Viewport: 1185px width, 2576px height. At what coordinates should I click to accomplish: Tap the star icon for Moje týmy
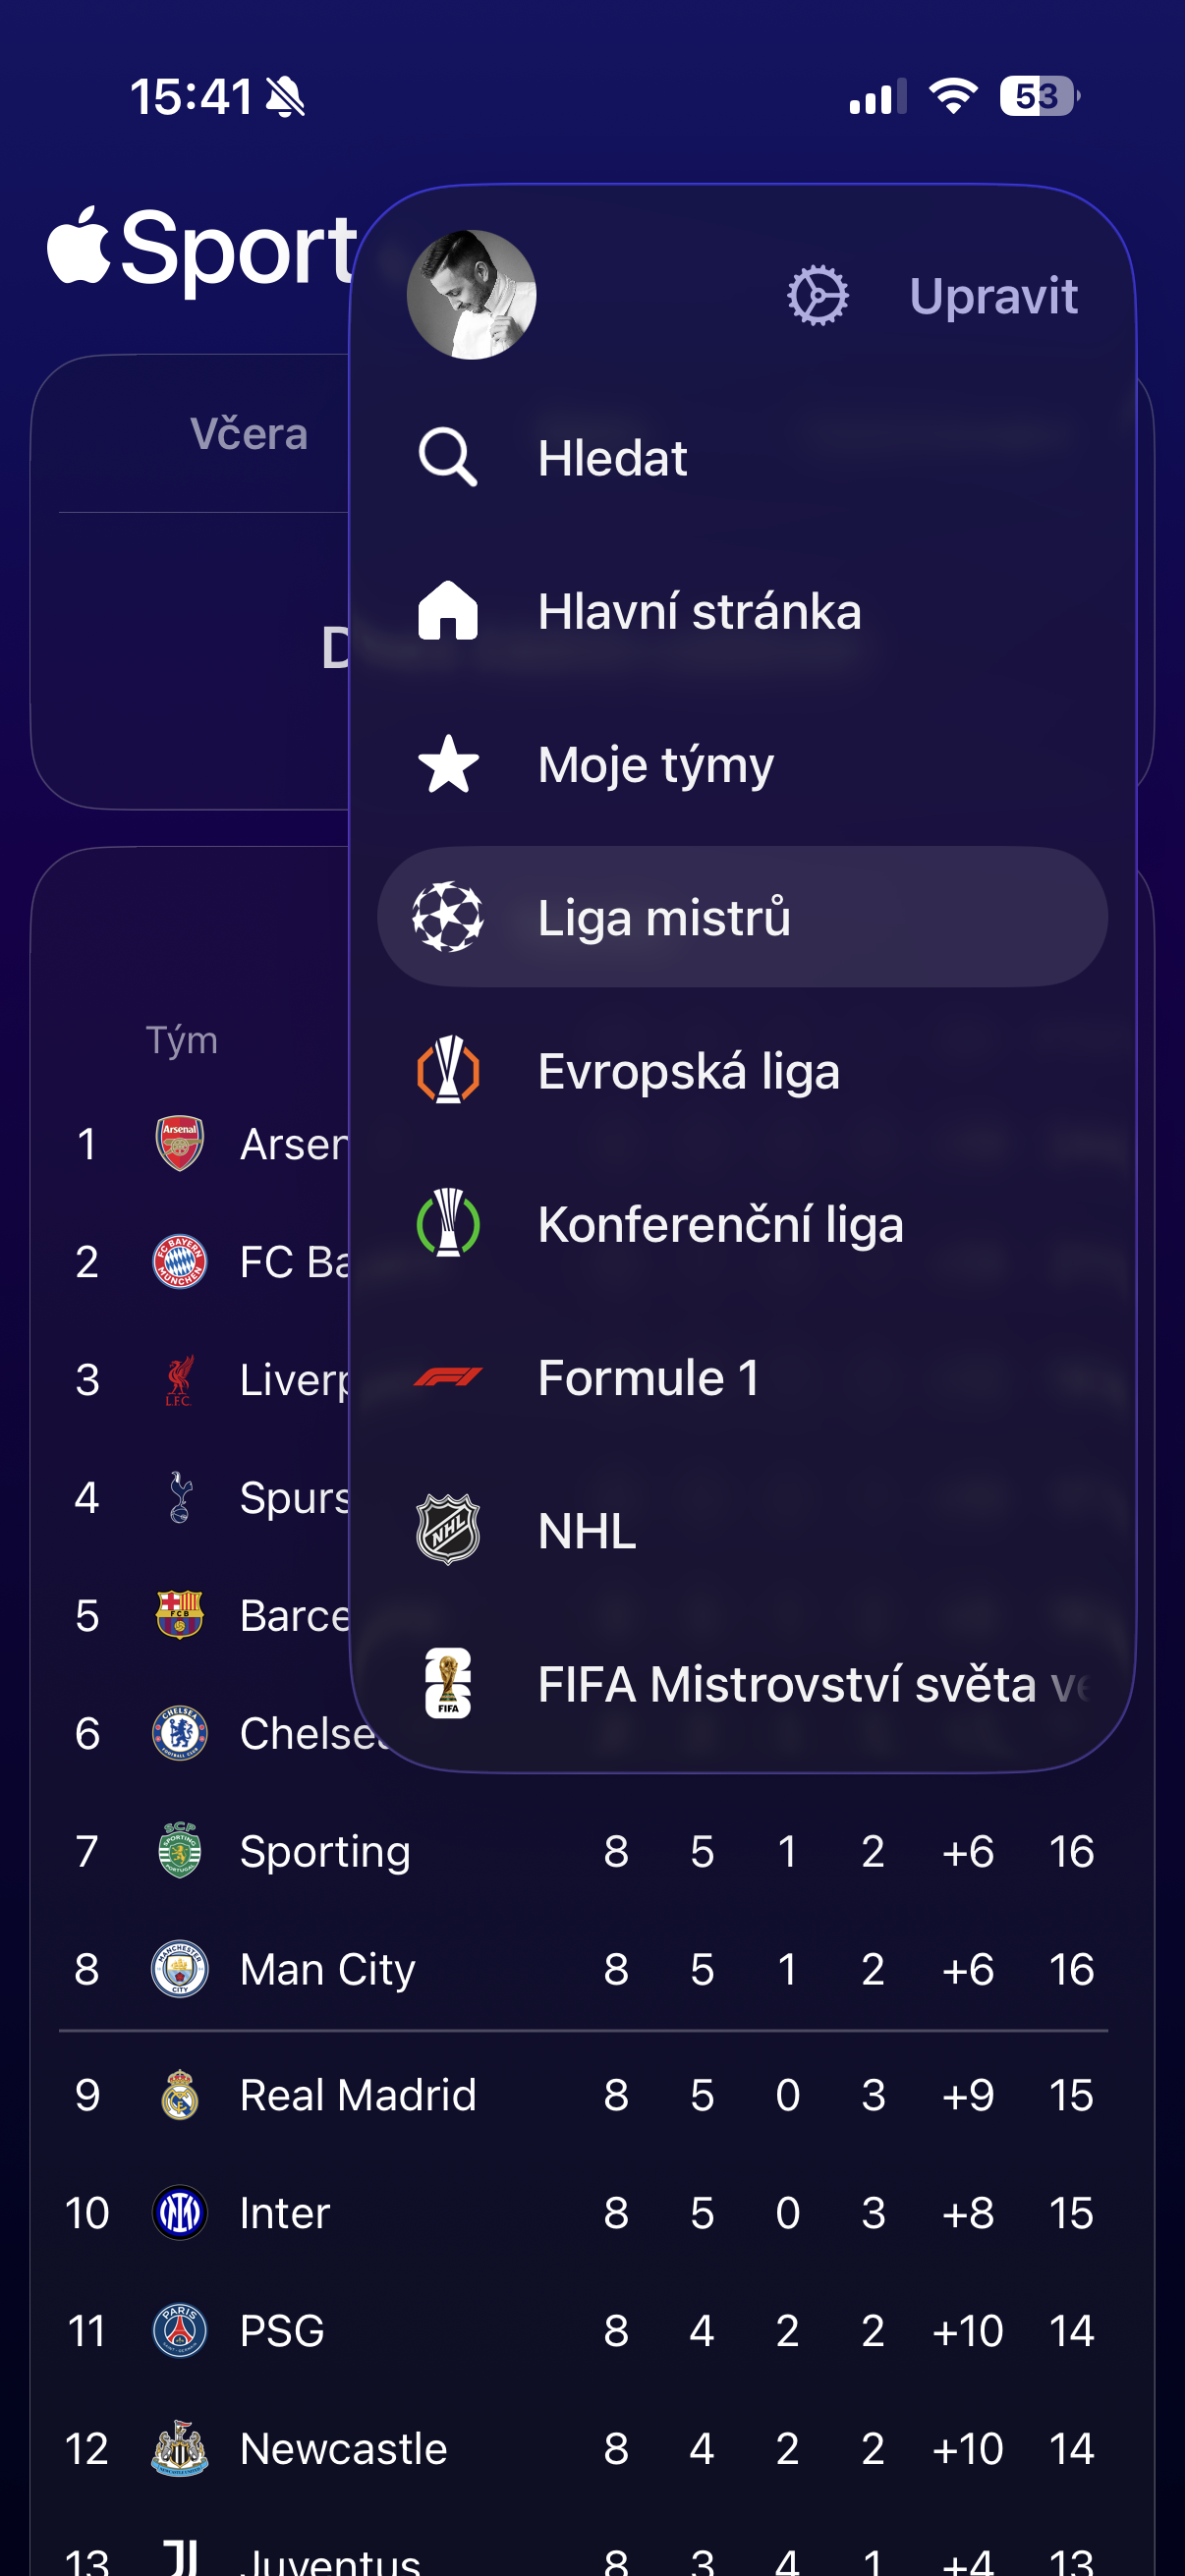coord(447,764)
